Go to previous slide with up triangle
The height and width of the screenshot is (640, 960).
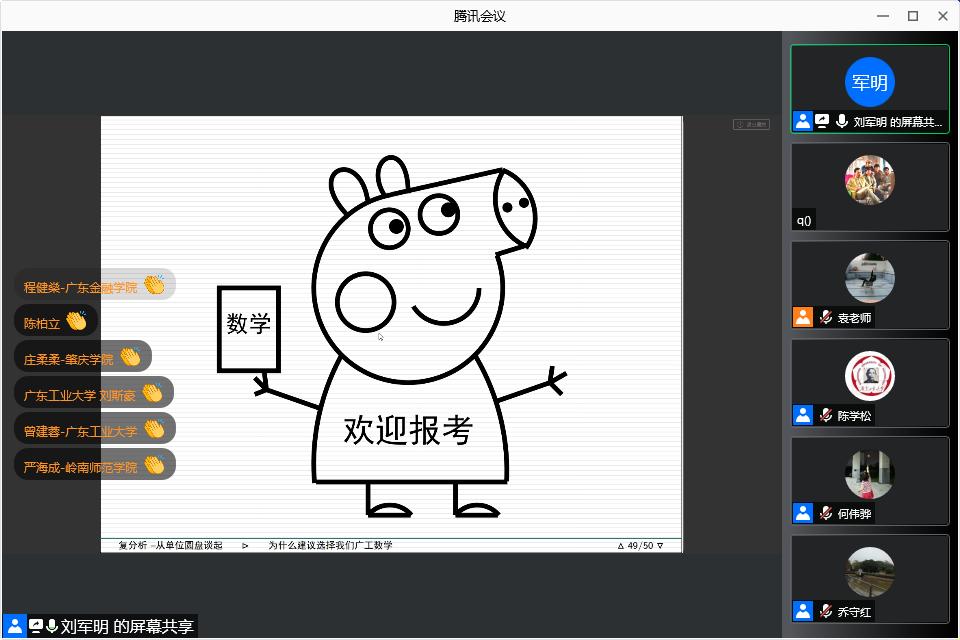[x=621, y=546]
